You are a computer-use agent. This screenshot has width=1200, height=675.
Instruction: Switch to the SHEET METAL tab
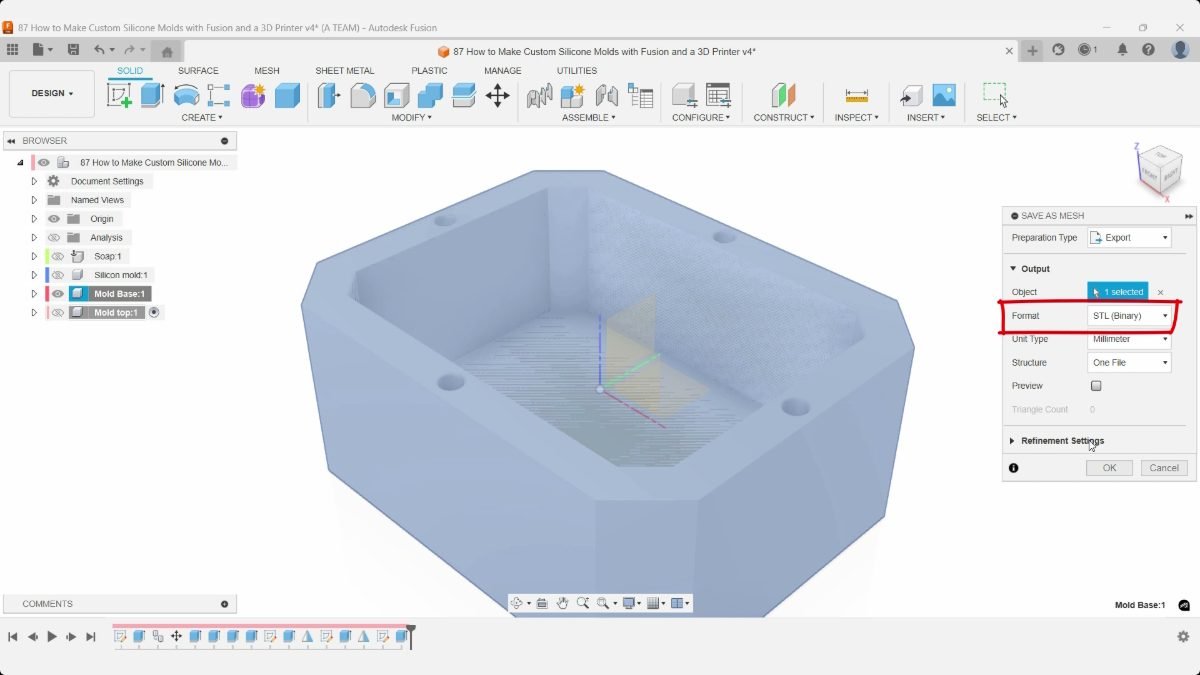pos(344,71)
